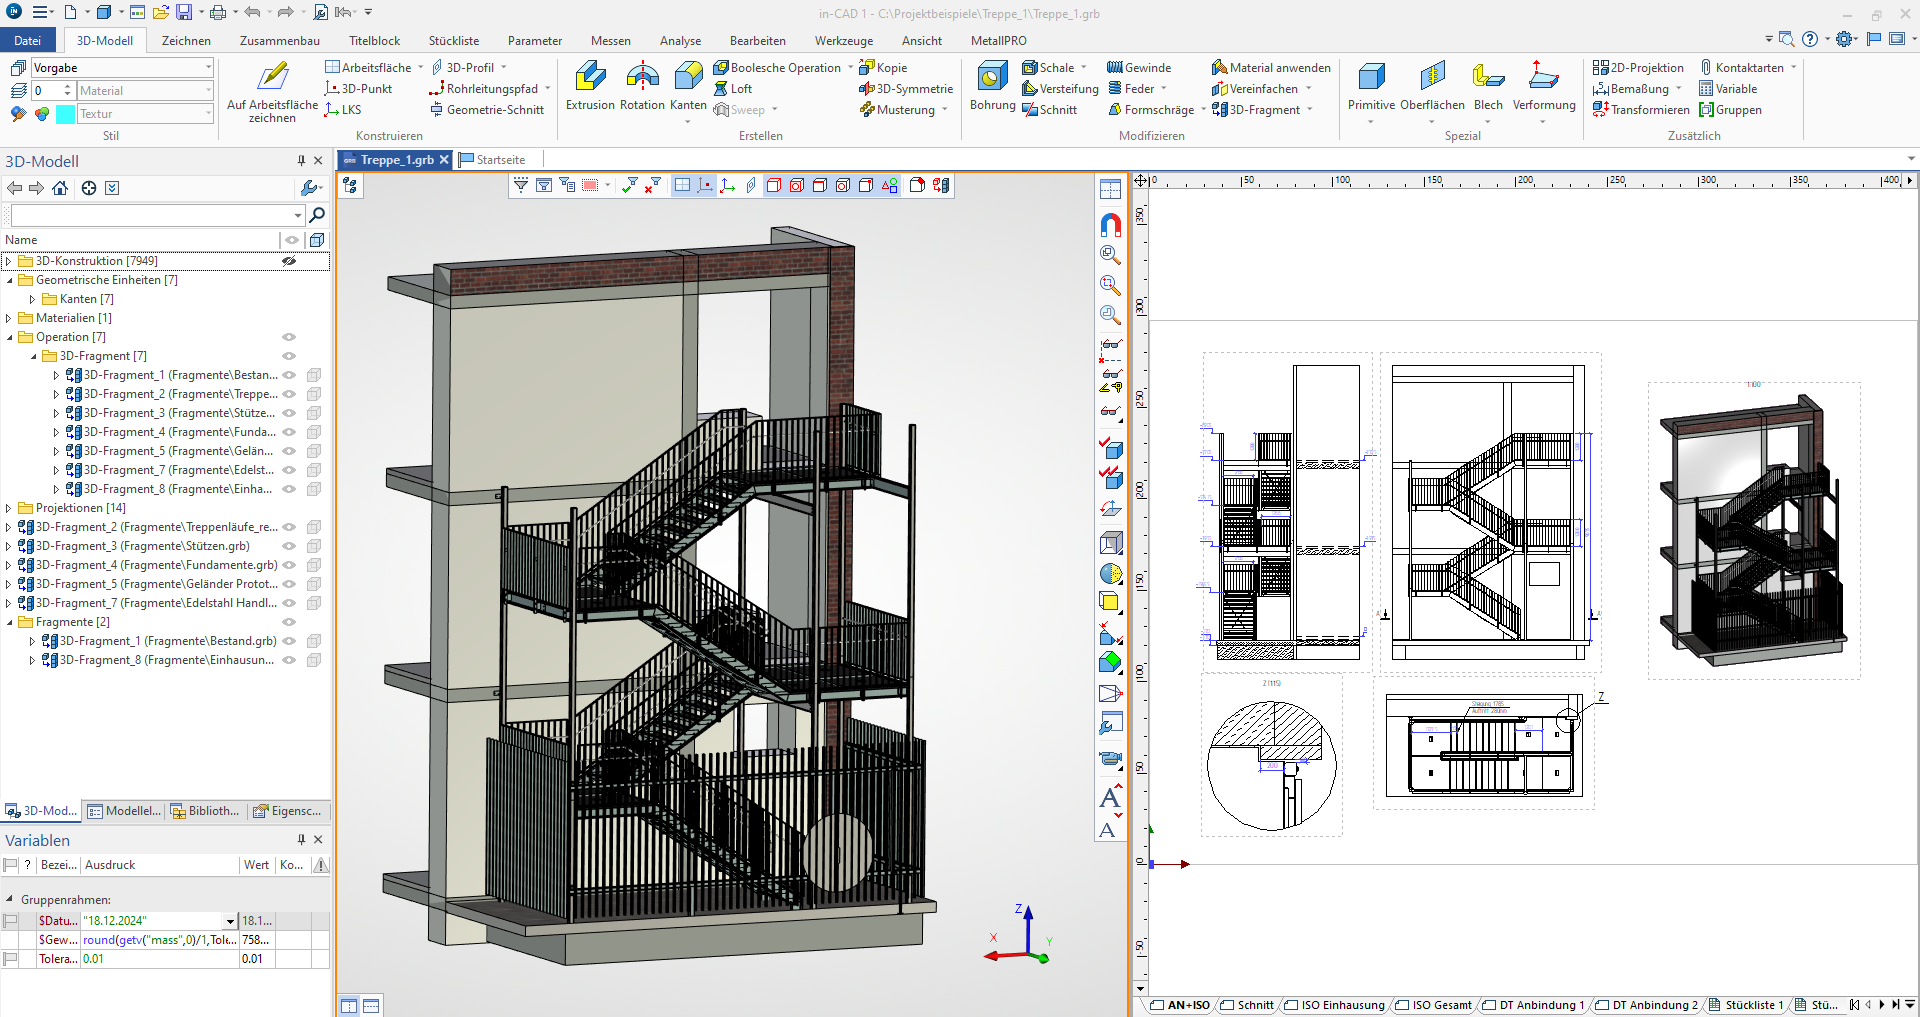
Task: Toggle visibility of 3D-Fragment_3 (Stützen.grb)
Action: [x=289, y=546]
